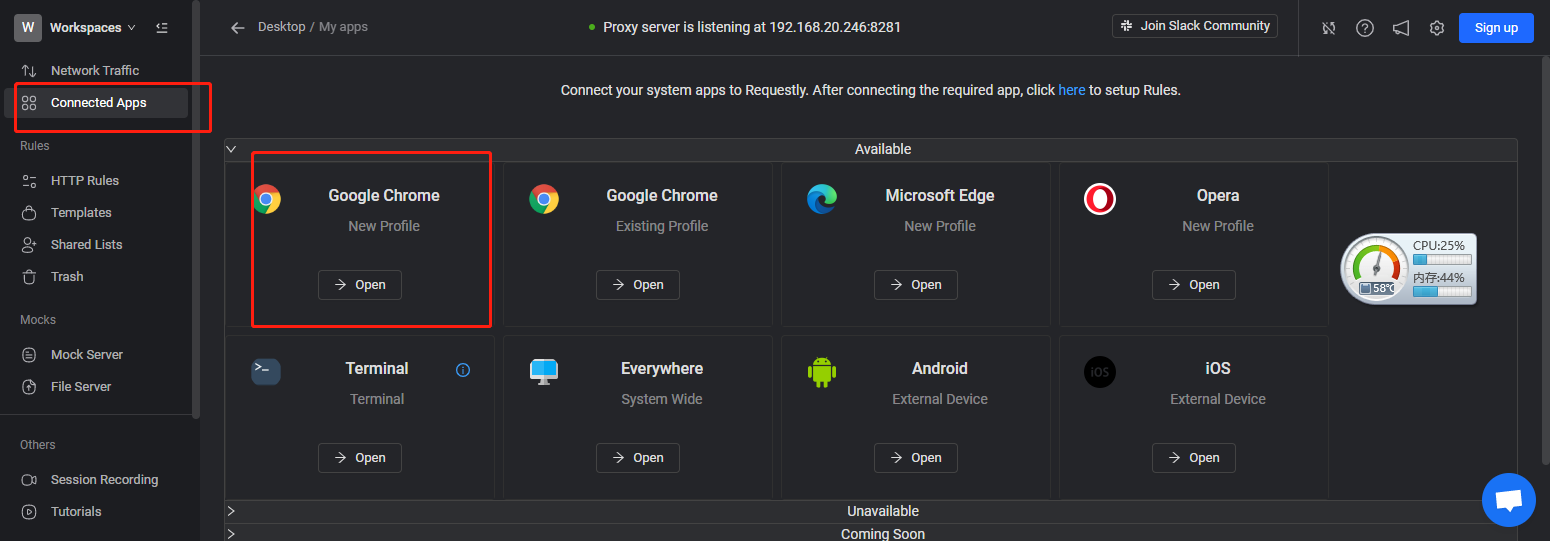Screen dimensions: 1550x541
Task: Collapse the Available section
Action: click(231, 149)
